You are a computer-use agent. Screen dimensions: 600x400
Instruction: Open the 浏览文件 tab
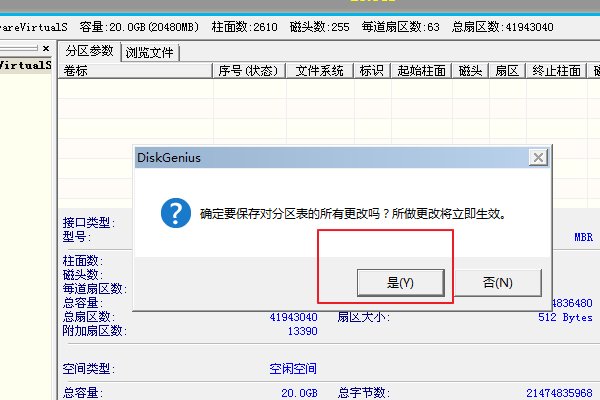[150, 52]
